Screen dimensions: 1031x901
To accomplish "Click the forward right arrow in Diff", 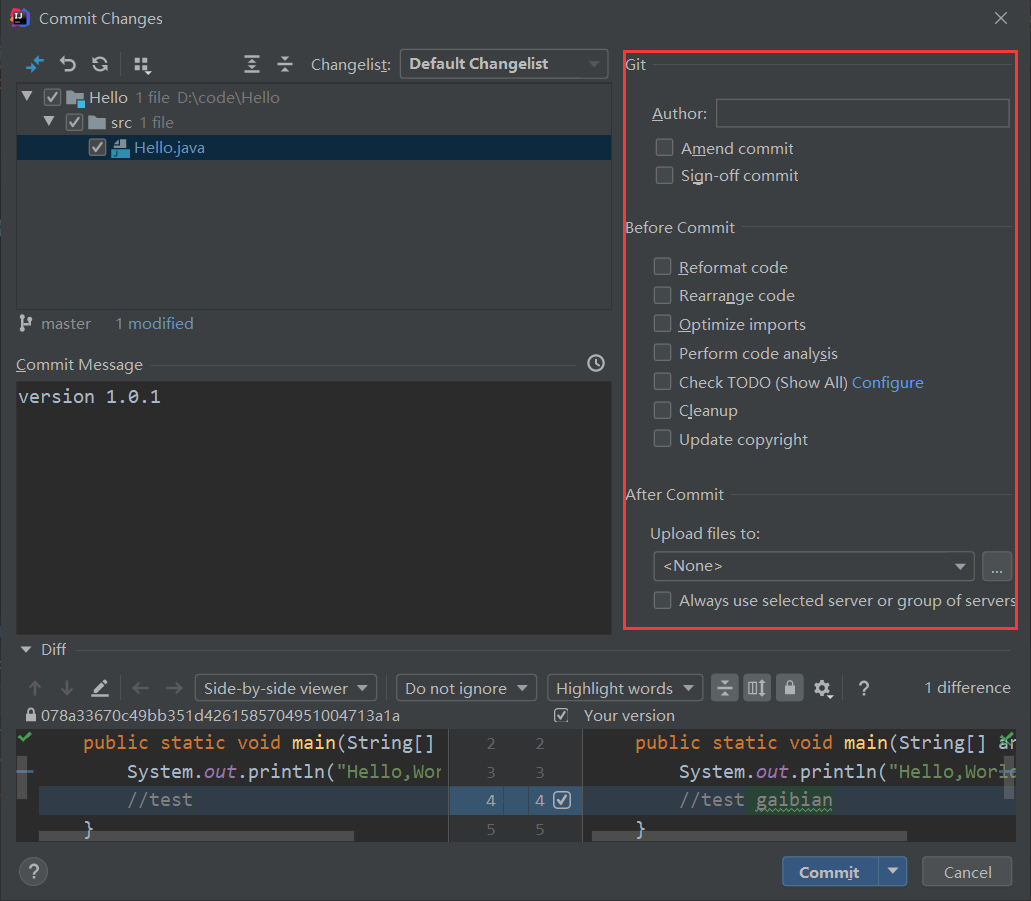I will click(x=174, y=689).
